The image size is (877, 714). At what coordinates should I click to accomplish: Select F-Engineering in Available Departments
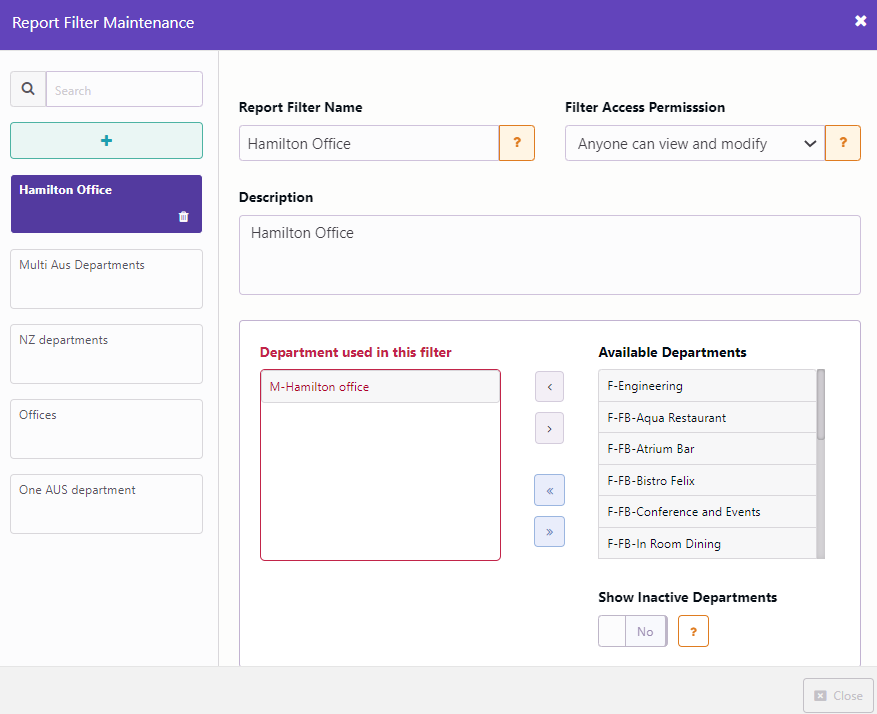(x=707, y=386)
